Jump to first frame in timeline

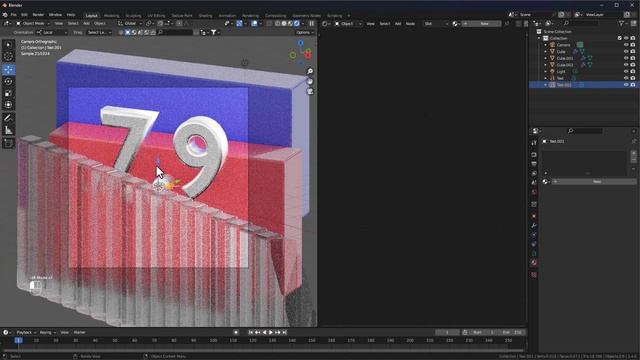point(251,332)
